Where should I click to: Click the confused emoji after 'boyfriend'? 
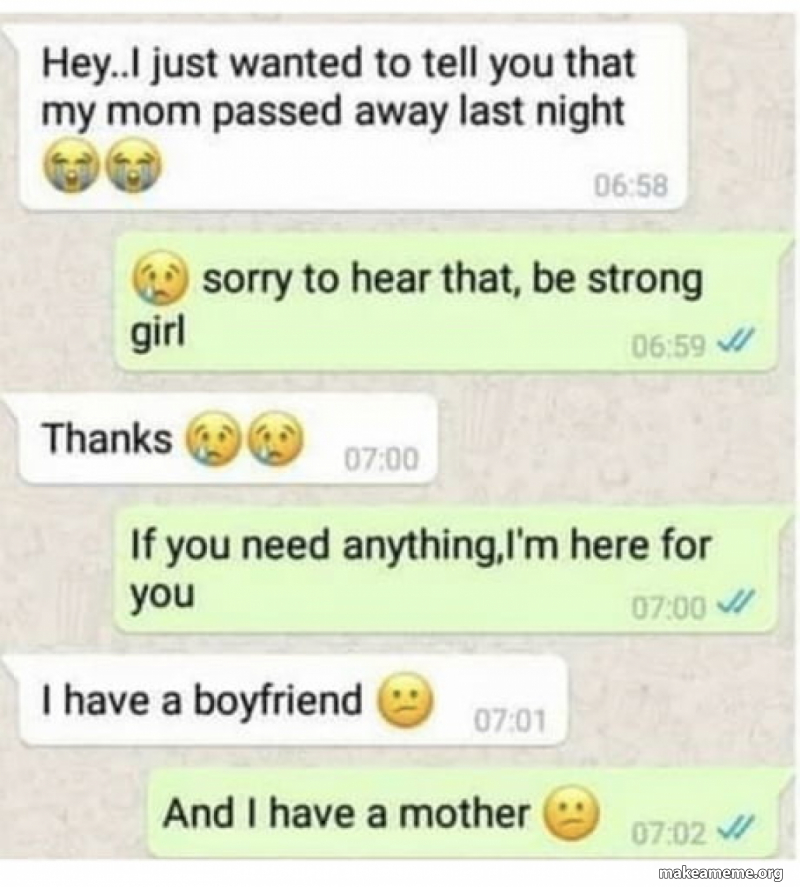click(x=405, y=700)
